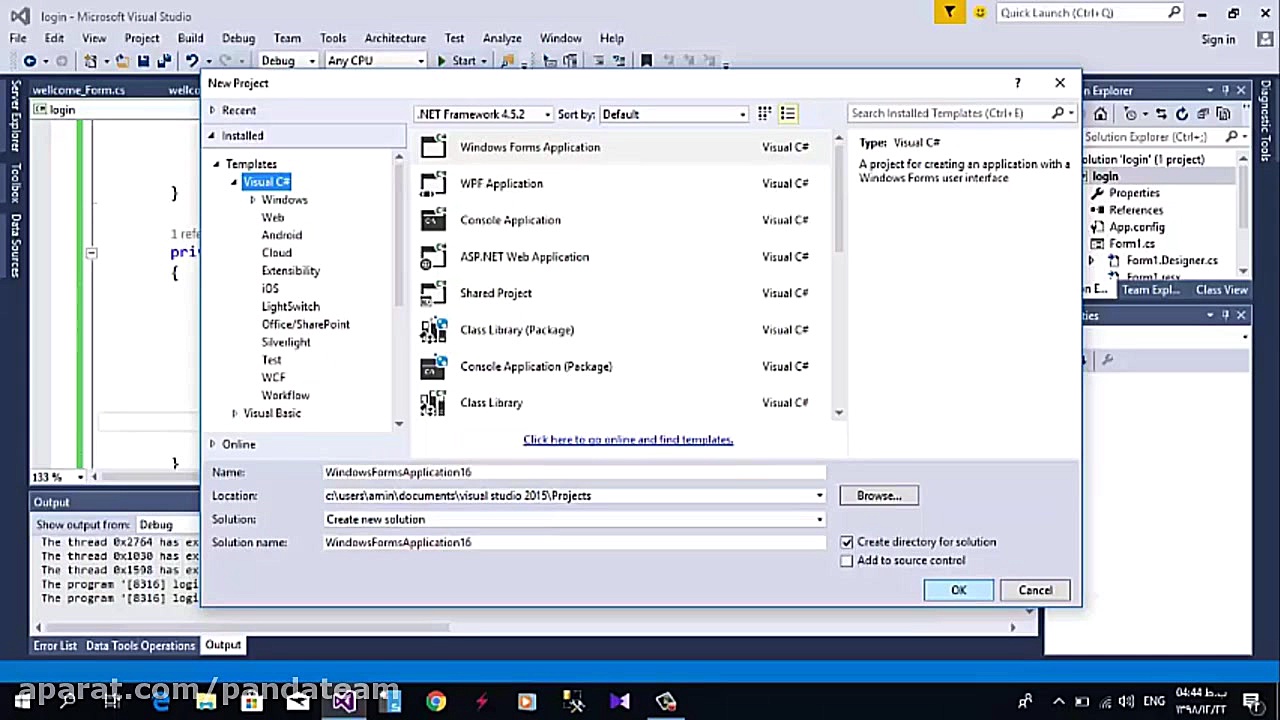Click the Browse... button

pyautogui.click(x=879, y=496)
